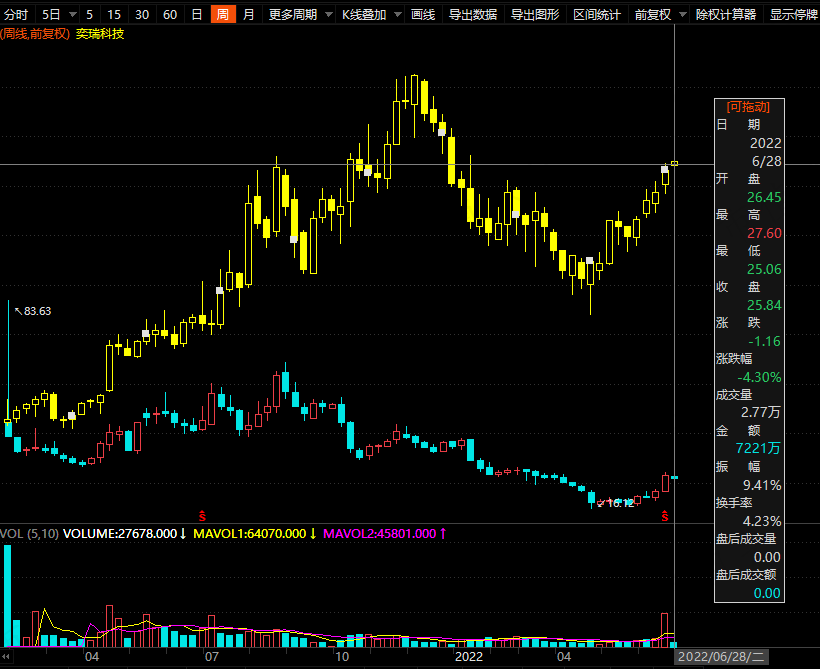The height and width of the screenshot is (669, 820).
Task: Click the 涨跌 value -1.16
Action: 765,342
